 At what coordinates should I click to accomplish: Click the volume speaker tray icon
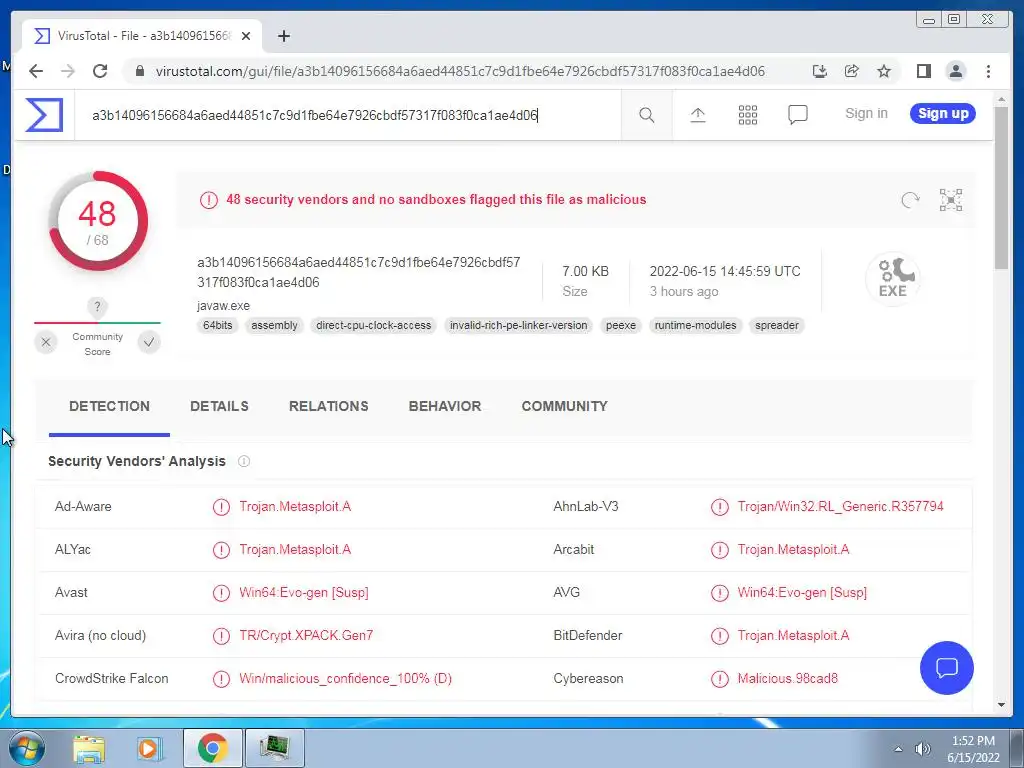click(923, 749)
